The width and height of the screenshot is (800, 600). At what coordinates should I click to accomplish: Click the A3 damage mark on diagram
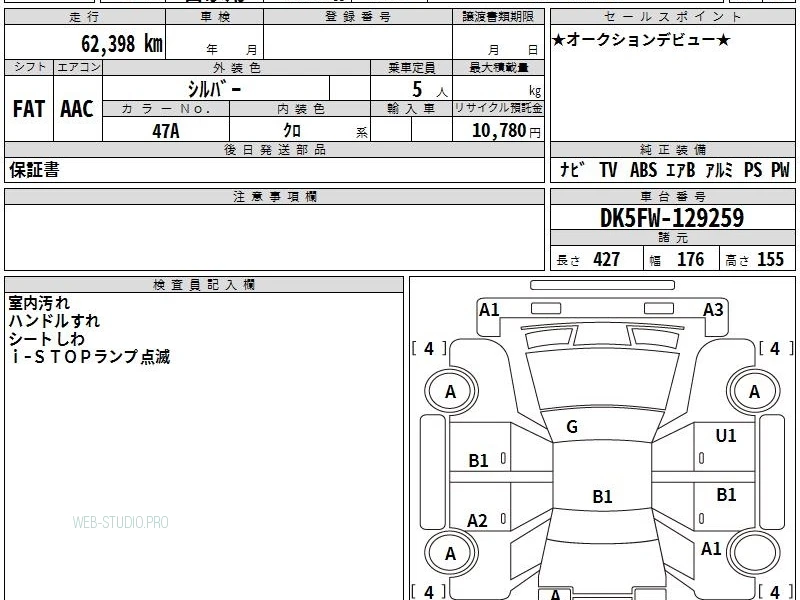coord(713,310)
